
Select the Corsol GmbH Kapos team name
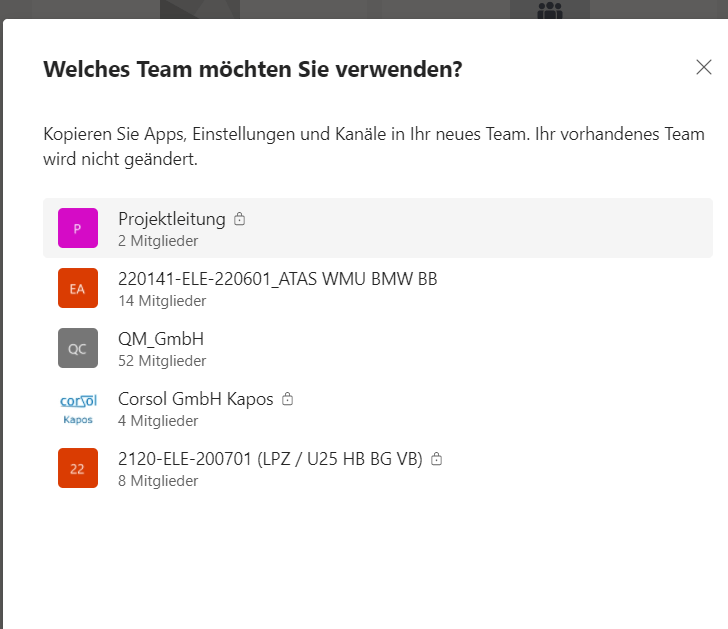(x=195, y=399)
